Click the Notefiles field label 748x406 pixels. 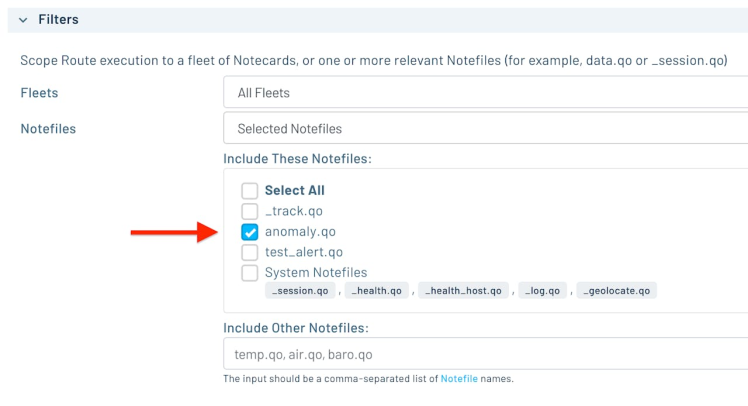point(48,129)
